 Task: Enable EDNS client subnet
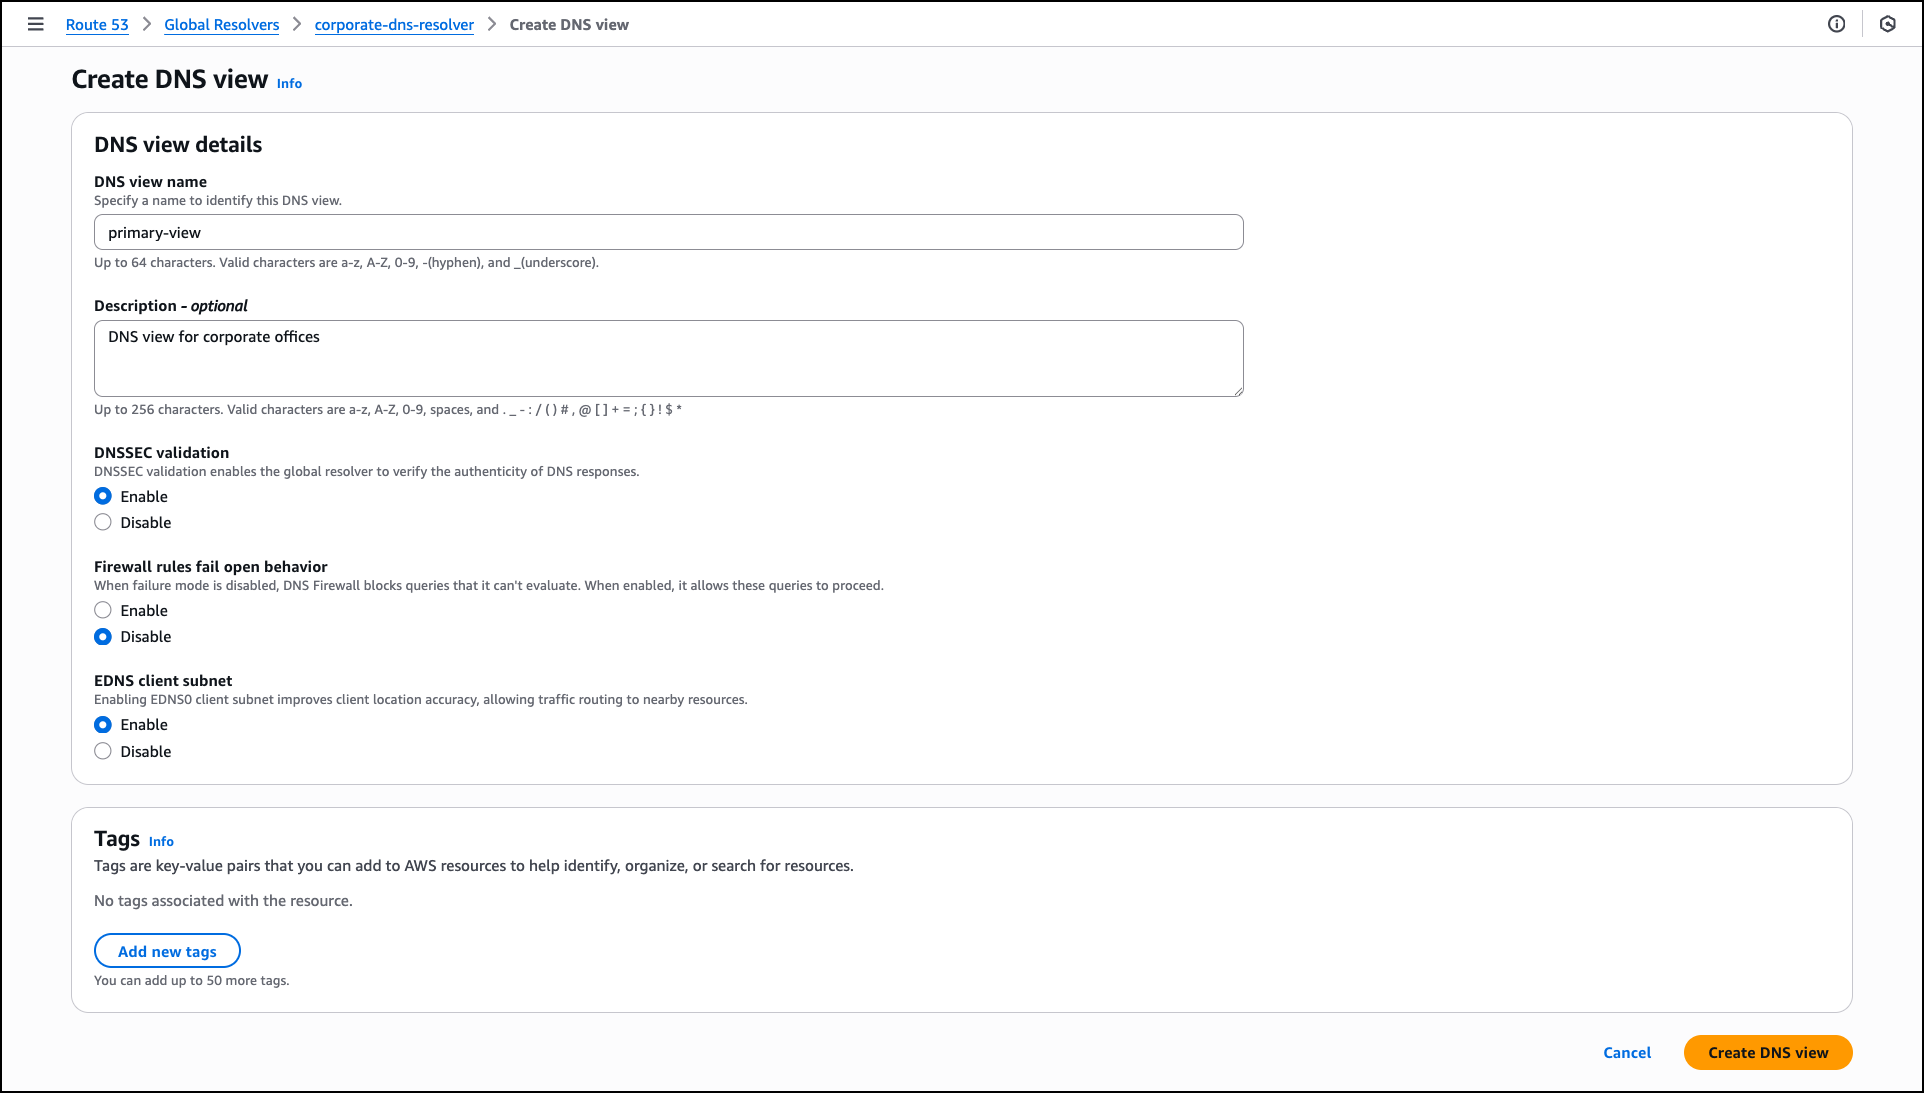[103, 724]
